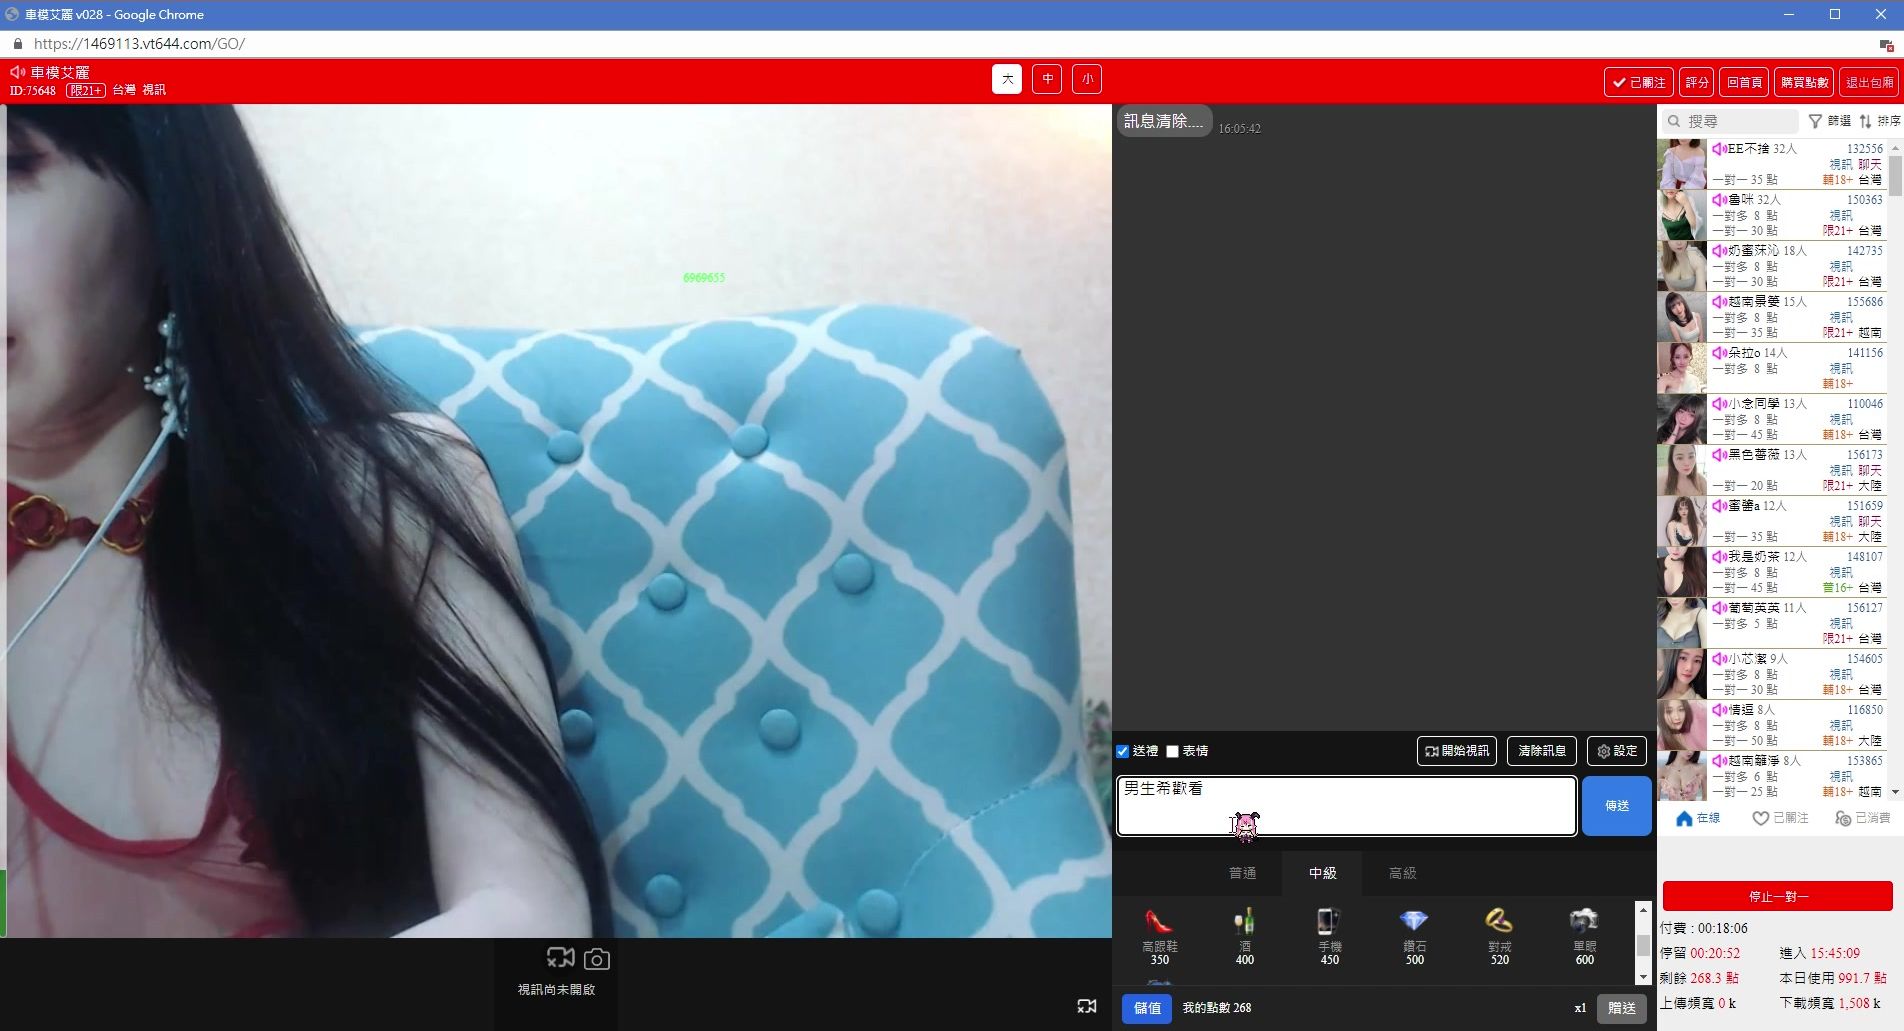1904x1031 pixels.
Task: Click the camera snapshot icon
Action: point(597,960)
